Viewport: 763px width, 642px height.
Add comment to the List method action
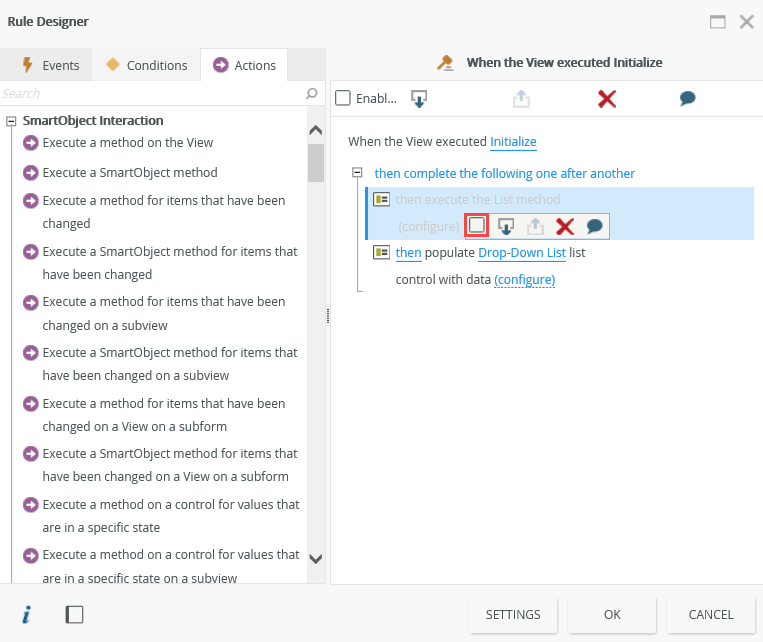595,226
